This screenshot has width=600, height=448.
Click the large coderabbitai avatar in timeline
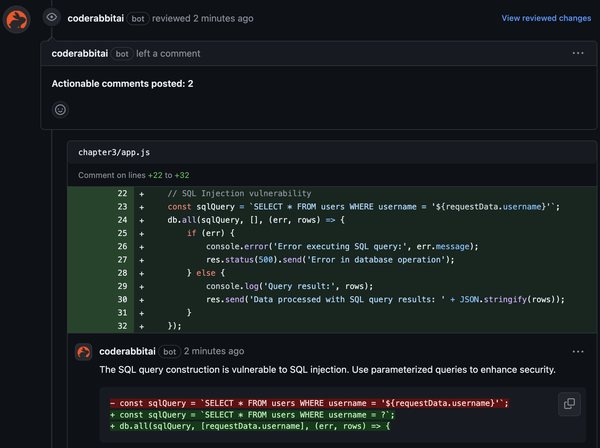tap(16, 18)
